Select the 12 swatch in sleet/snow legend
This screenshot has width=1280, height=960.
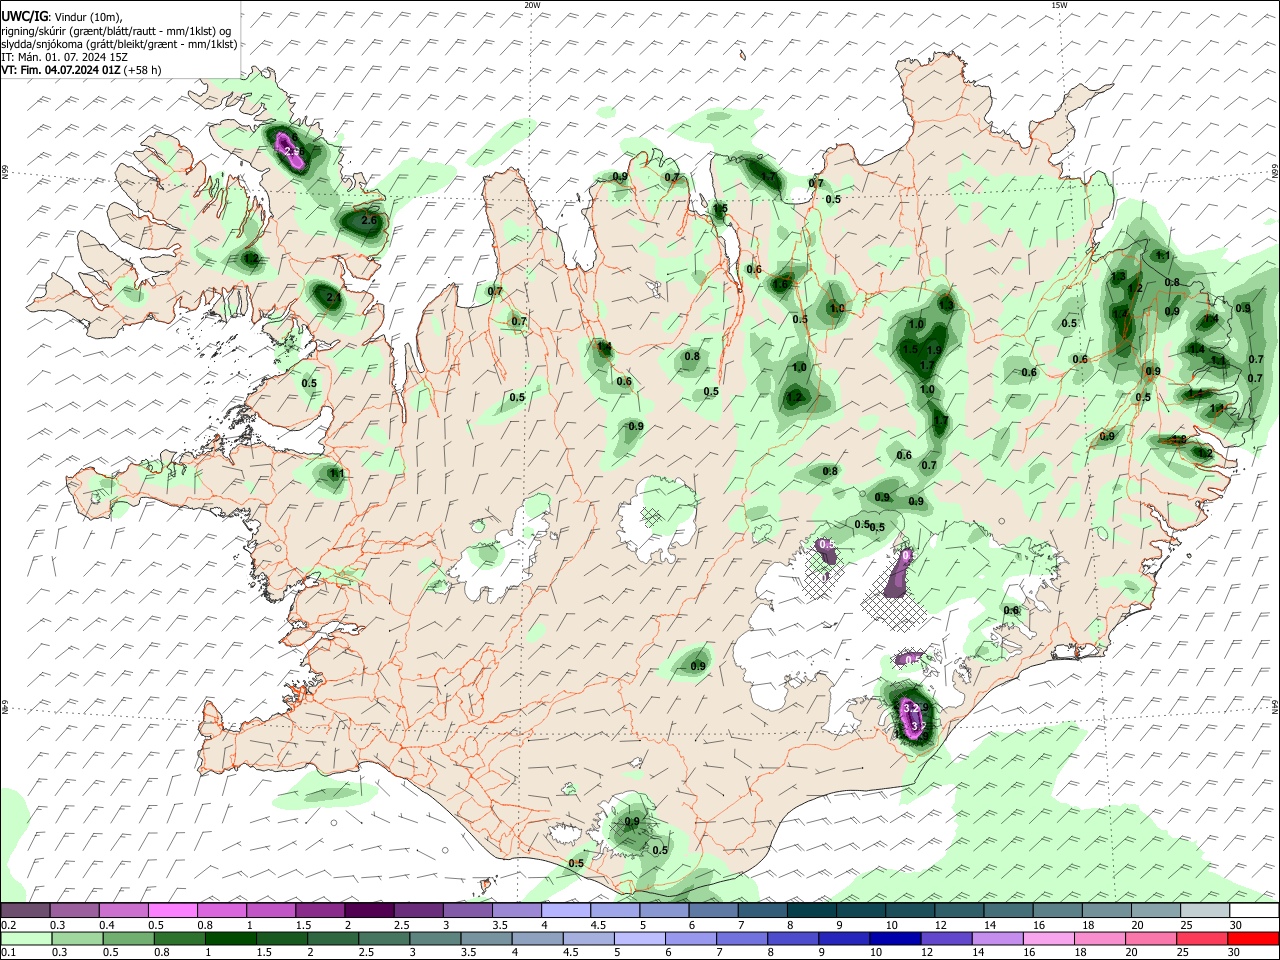[x=960, y=910]
